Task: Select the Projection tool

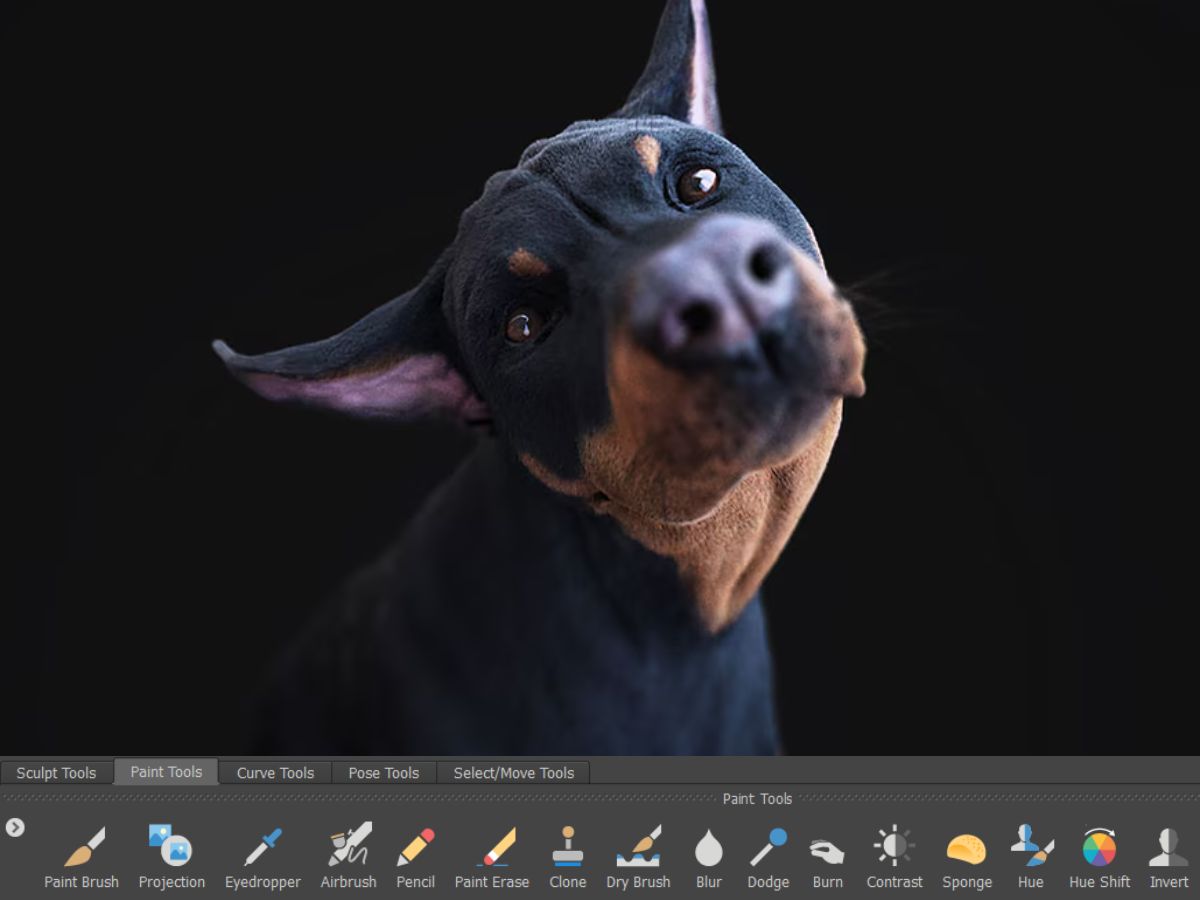Action: tap(171, 856)
